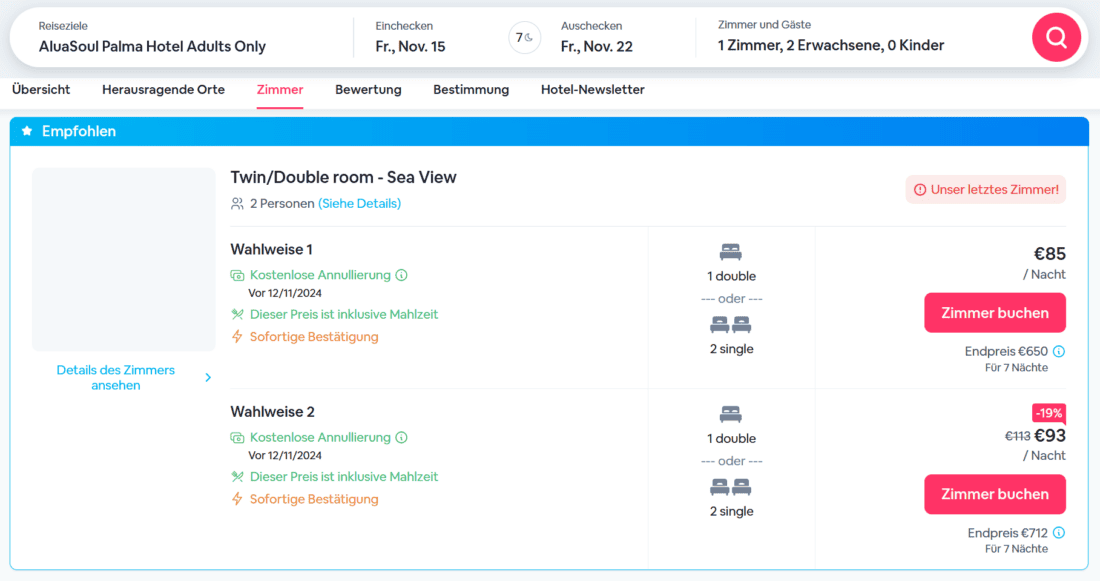Click the magnifying glass search button
1100x581 pixels.
click(x=1056, y=37)
